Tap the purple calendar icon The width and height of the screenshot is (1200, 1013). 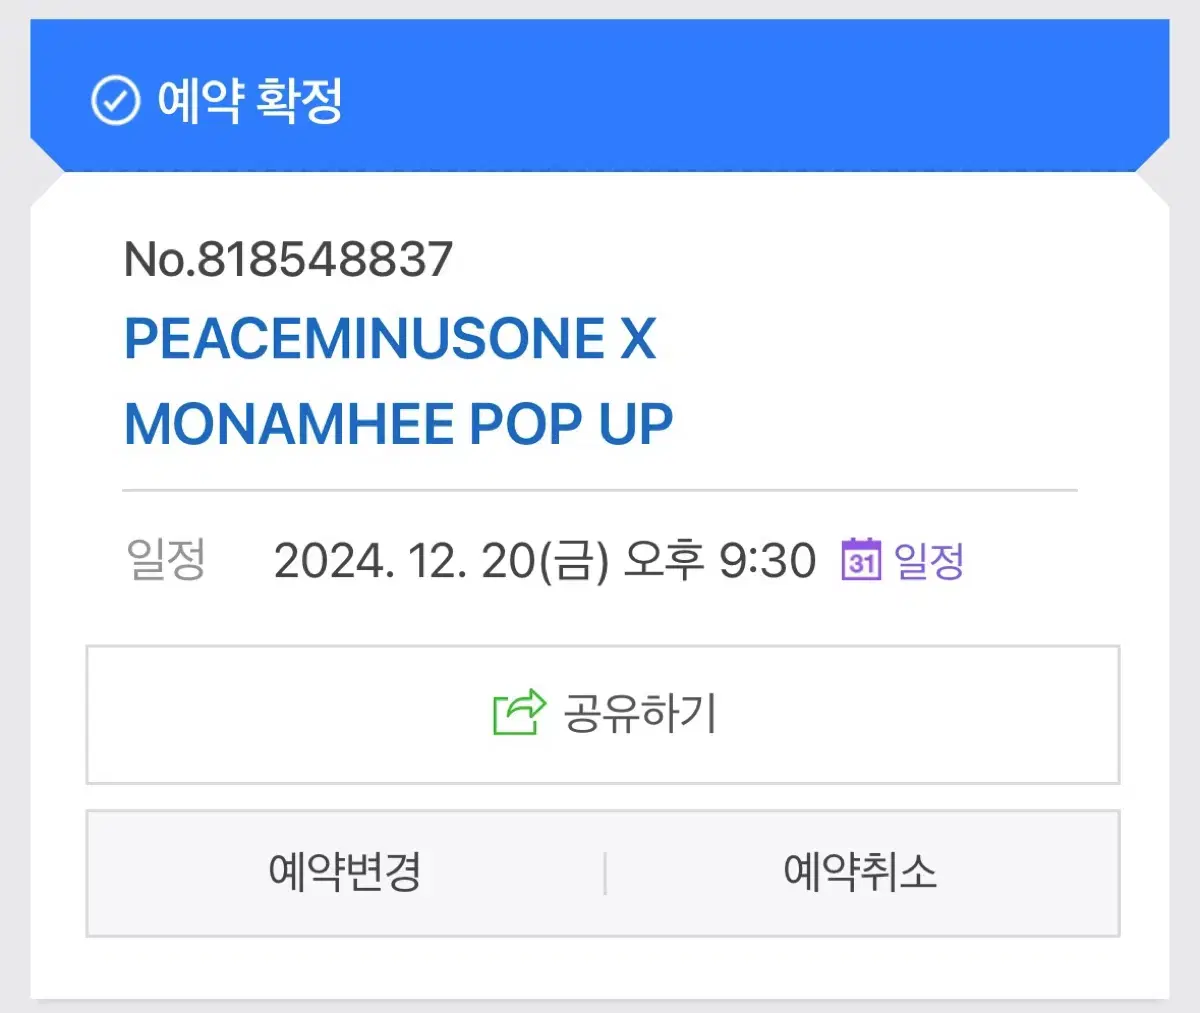[861, 559]
